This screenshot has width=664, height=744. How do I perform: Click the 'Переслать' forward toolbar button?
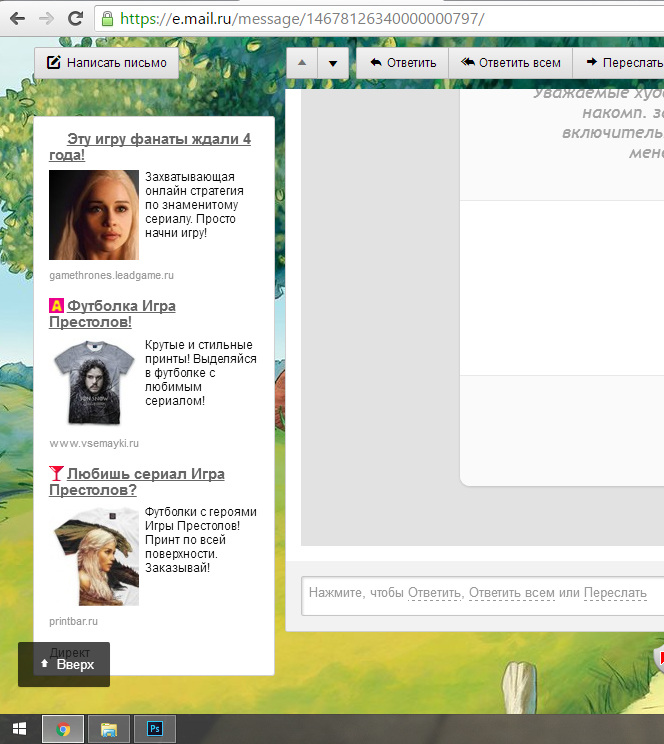(618, 63)
